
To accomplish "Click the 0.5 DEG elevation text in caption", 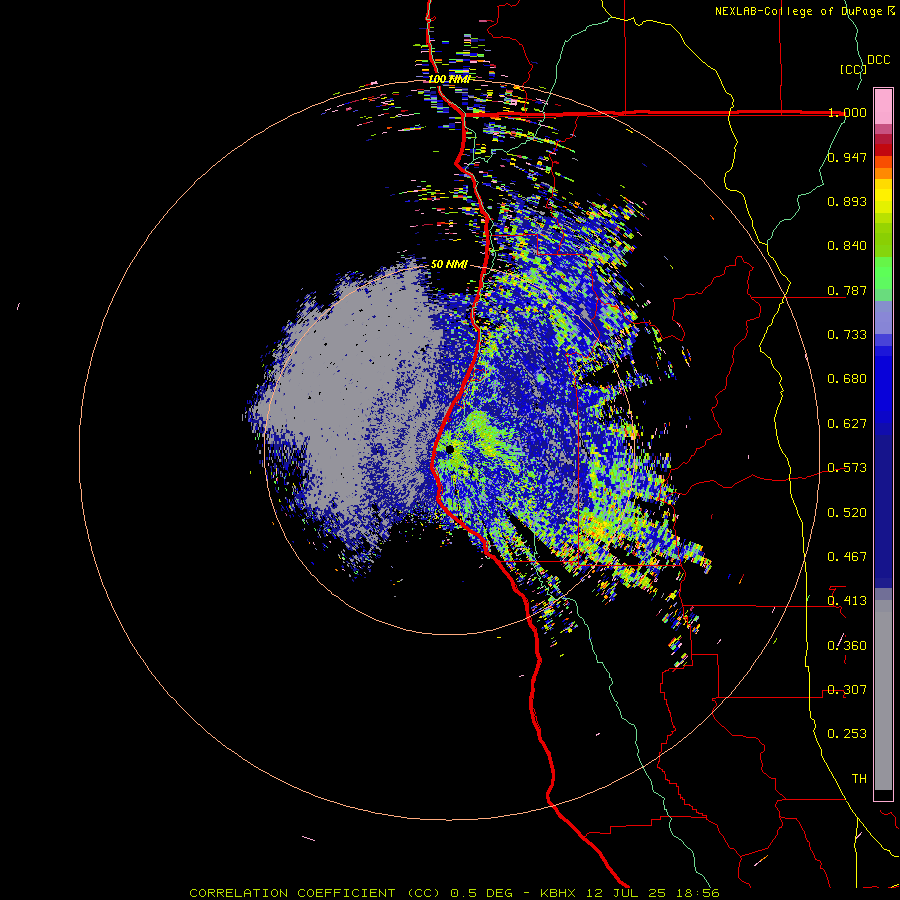I will [483, 893].
